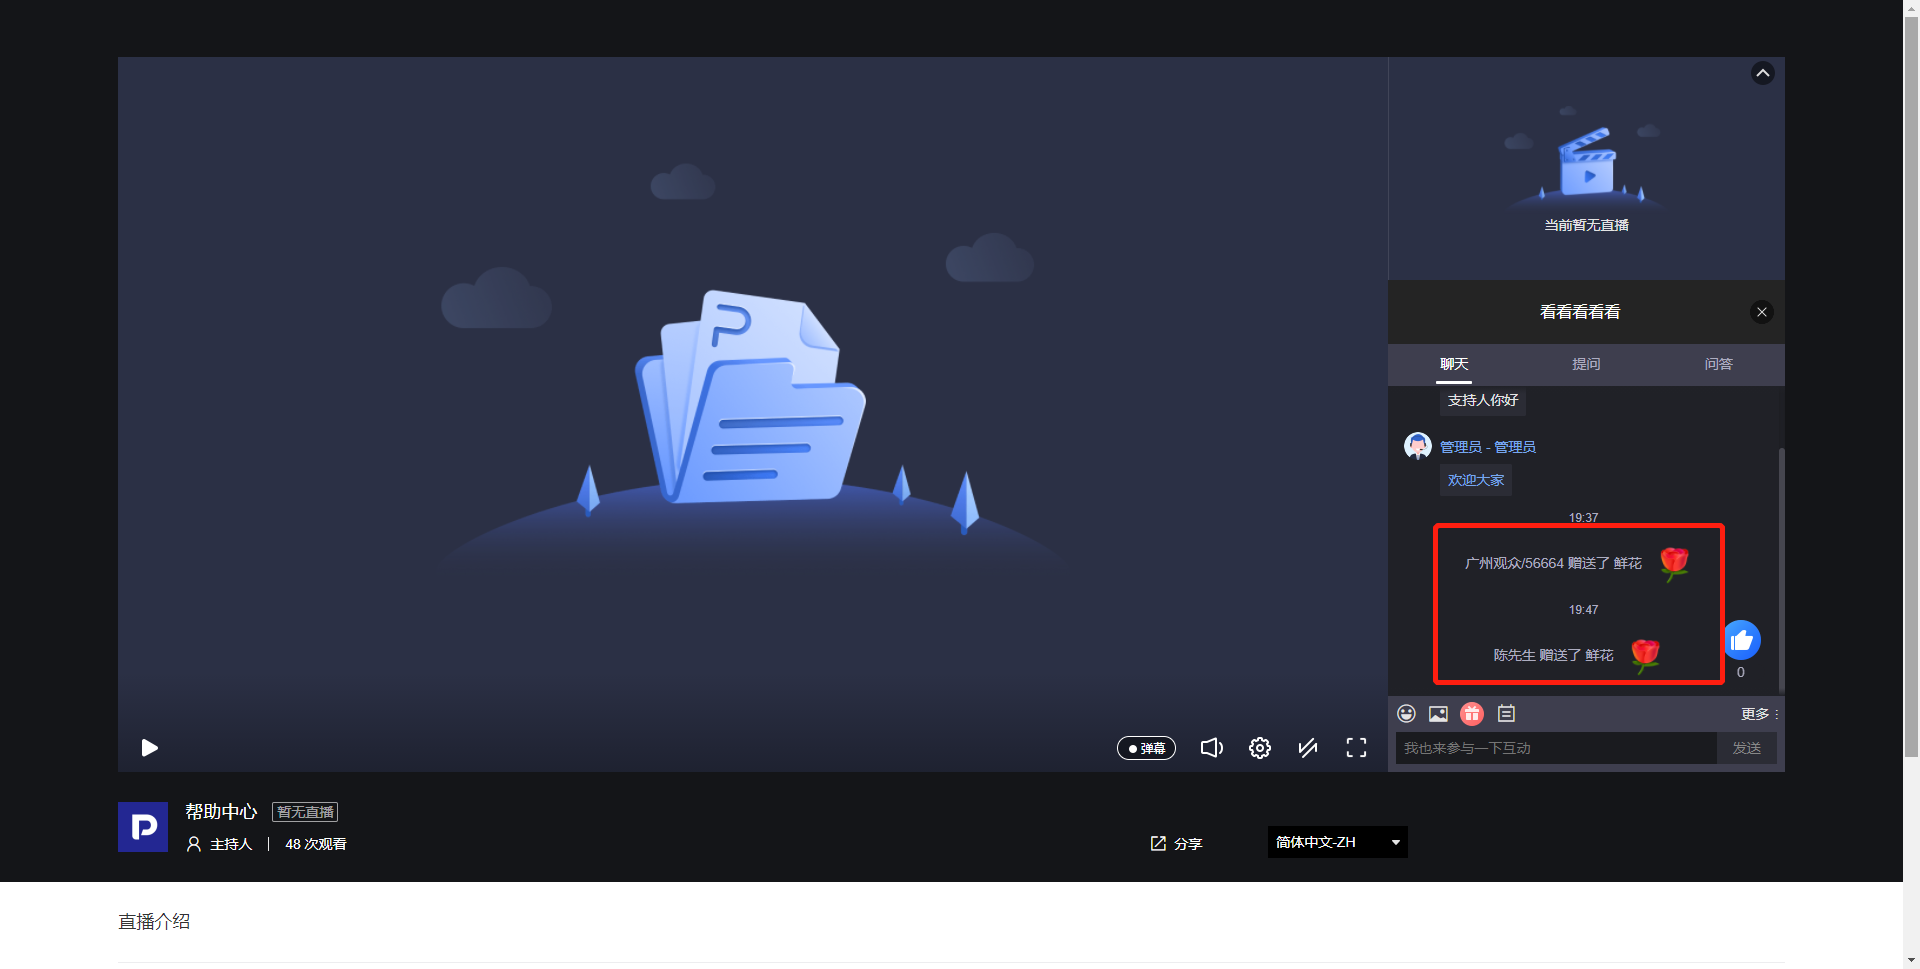Viewport: 1920px width, 969px height.
Task: Click the 管理员 user avatar
Action: coord(1417,446)
